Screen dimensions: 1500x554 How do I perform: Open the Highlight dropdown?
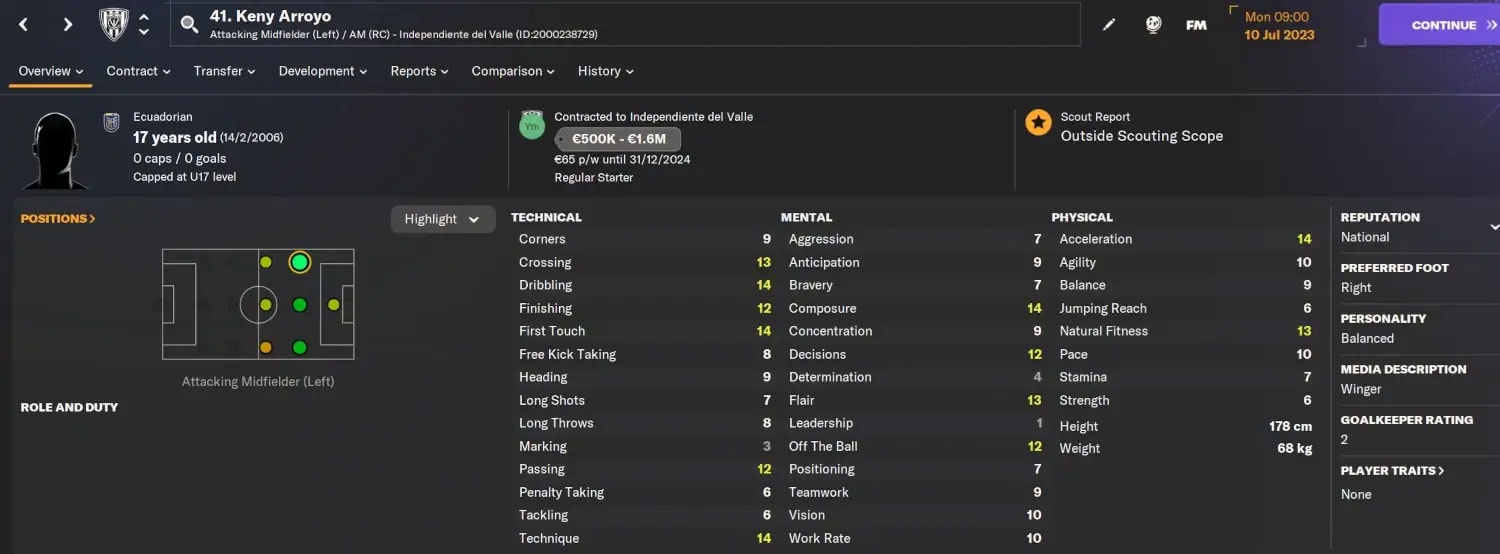tap(443, 219)
